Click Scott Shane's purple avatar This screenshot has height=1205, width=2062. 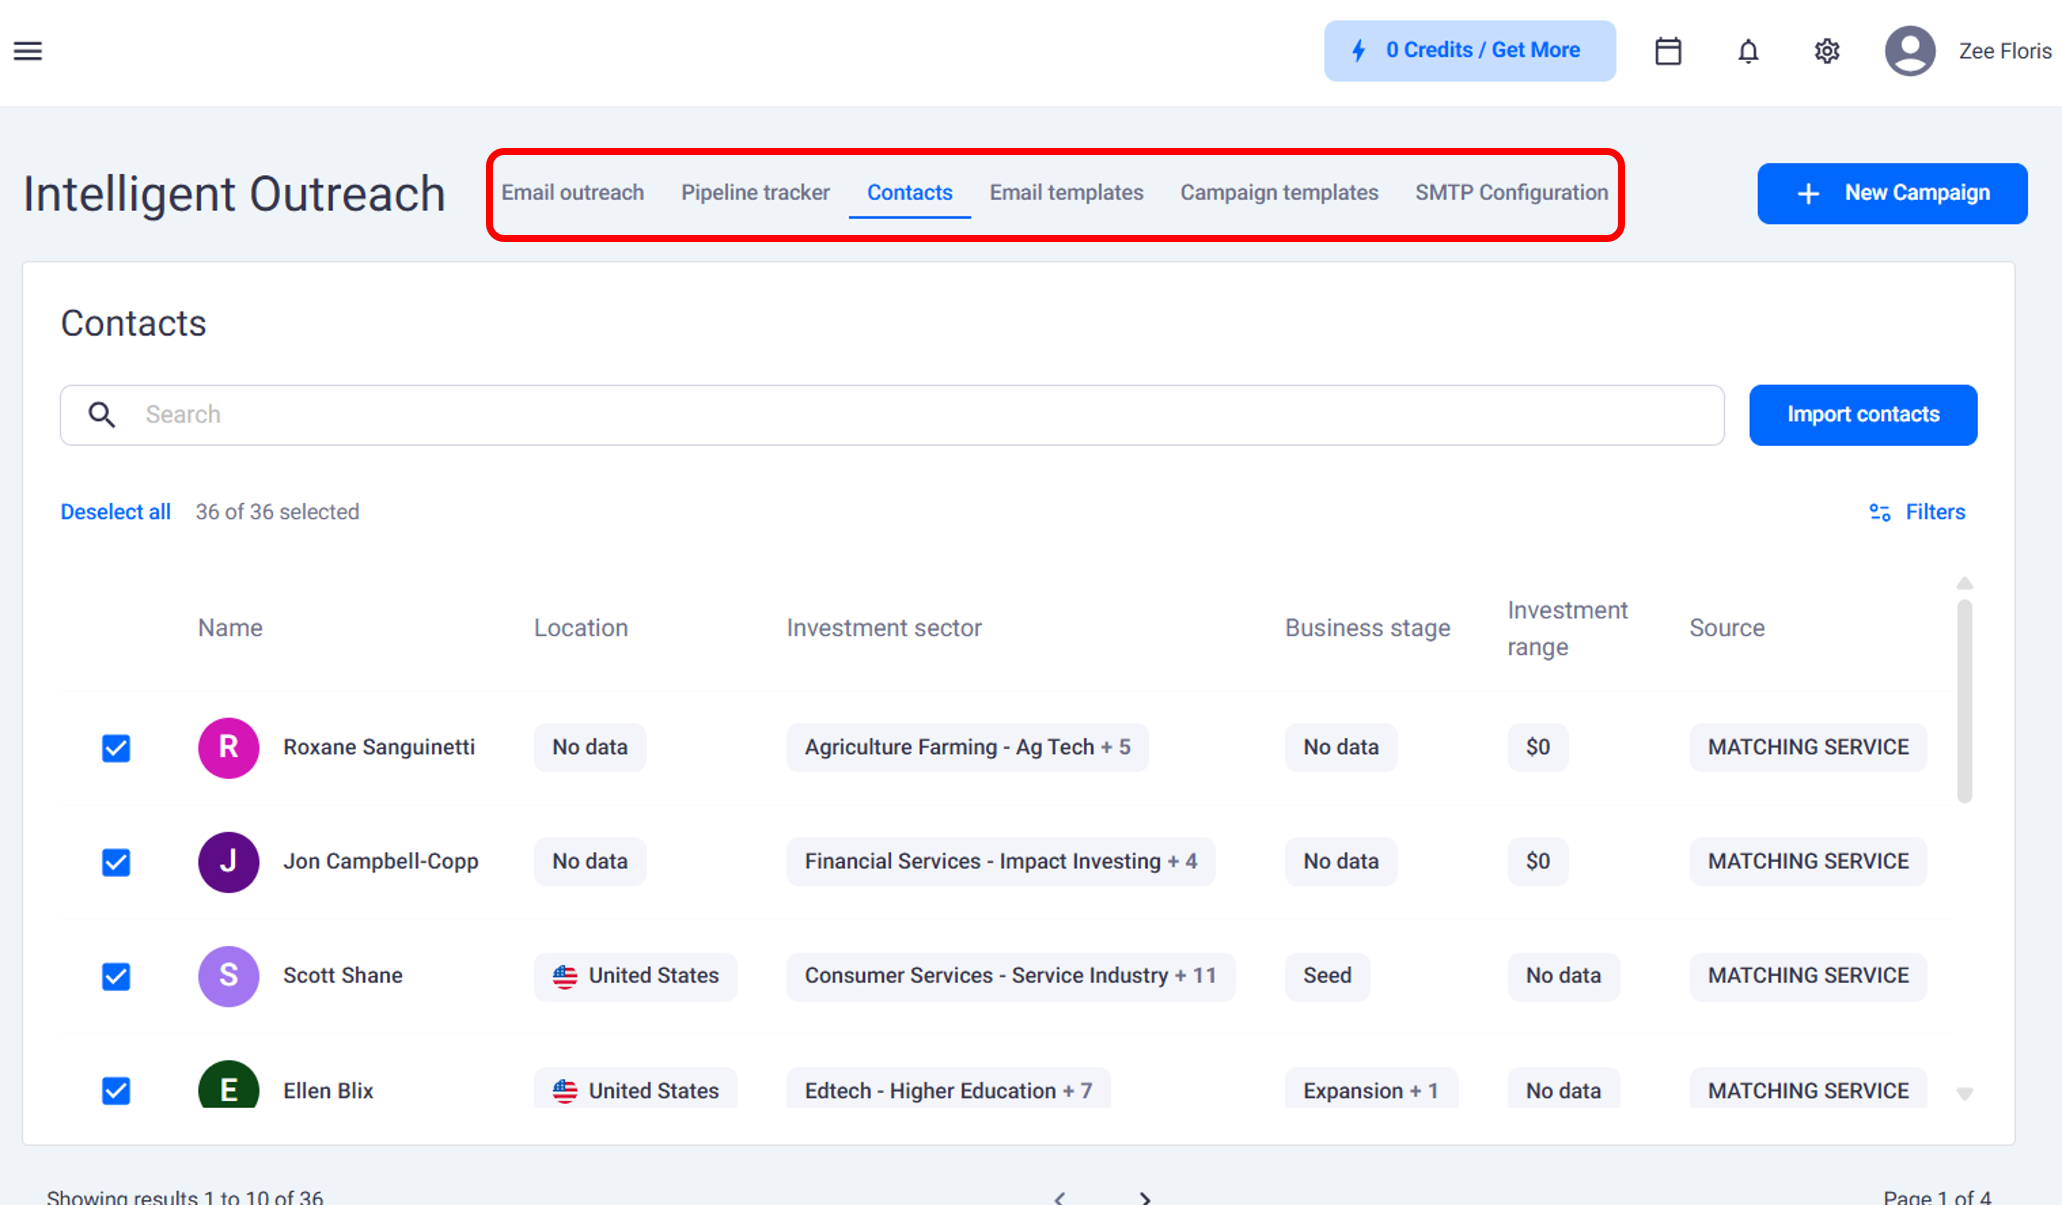point(228,976)
